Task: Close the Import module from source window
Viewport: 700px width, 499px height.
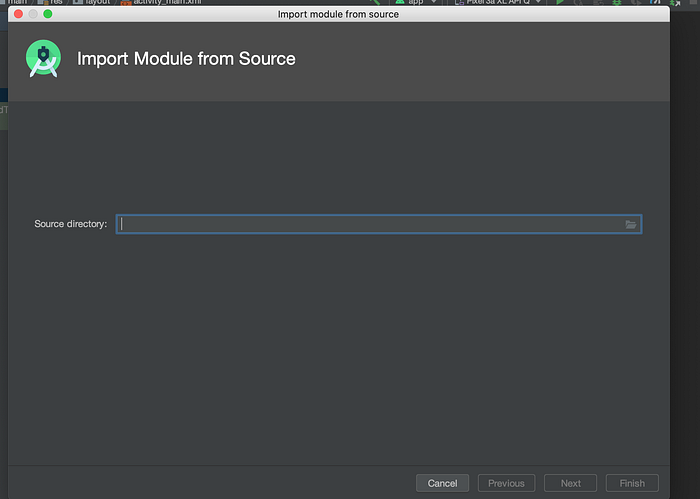Action: (x=18, y=14)
